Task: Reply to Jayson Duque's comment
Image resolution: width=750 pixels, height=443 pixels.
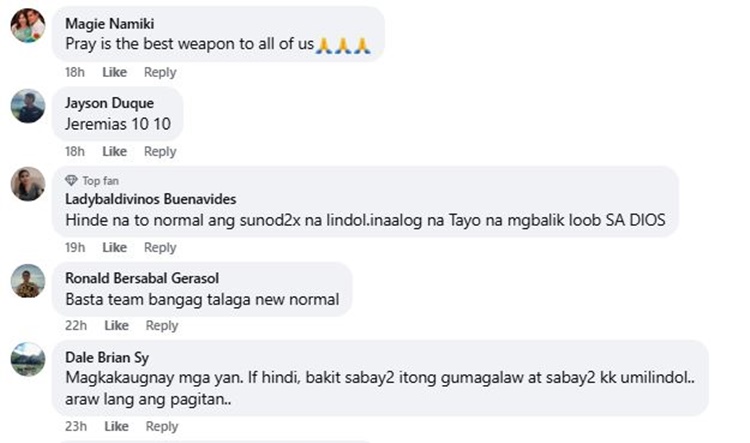Action: coord(160,152)
